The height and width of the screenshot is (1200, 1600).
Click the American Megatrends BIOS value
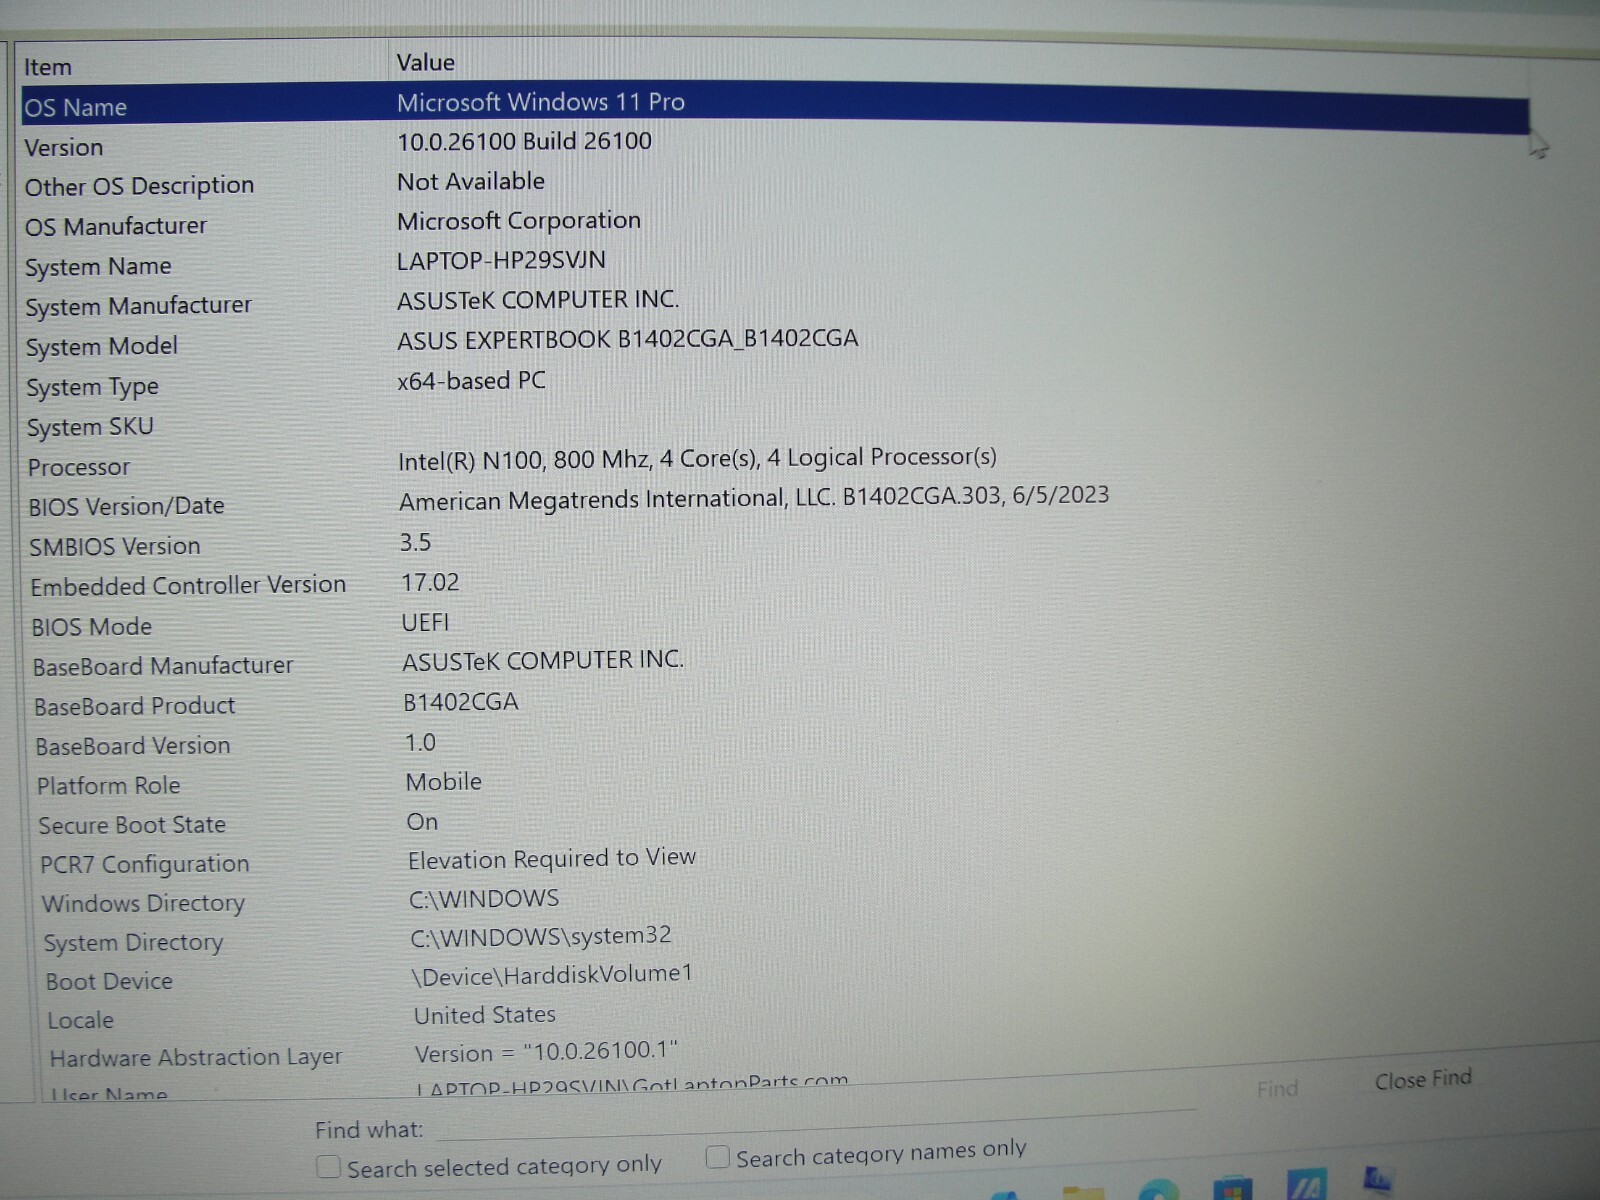(x=754, y=498)
